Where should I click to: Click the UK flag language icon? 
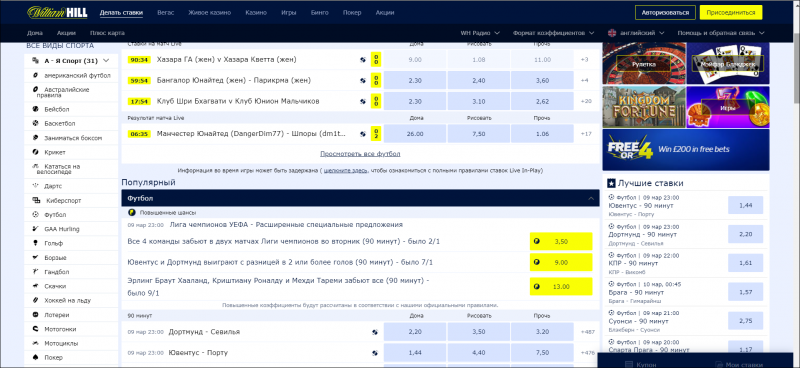(x=612, y=33)
